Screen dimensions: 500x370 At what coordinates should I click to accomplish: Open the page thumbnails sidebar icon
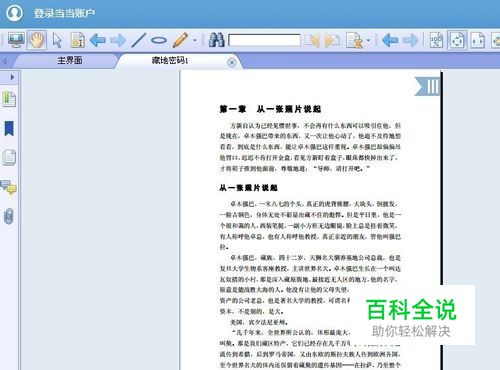coord(9,158)
